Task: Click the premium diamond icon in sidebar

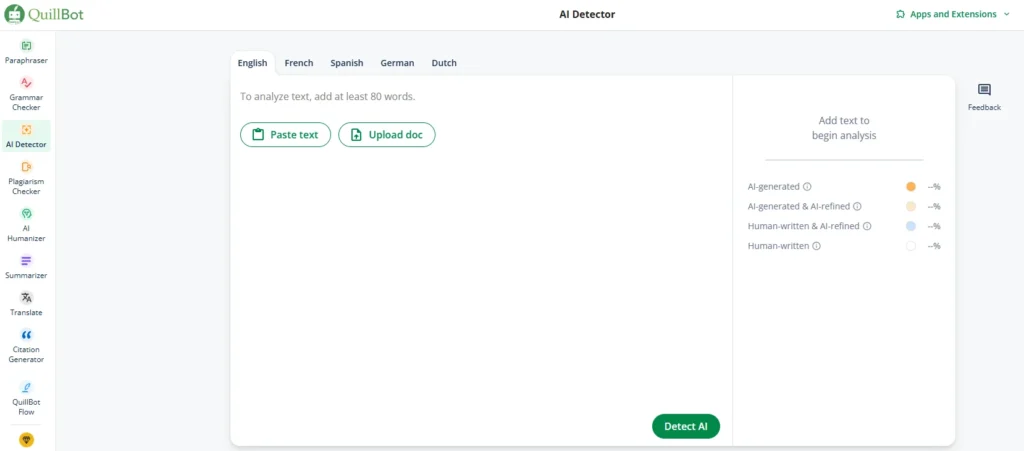Action: tap(26, 441)
